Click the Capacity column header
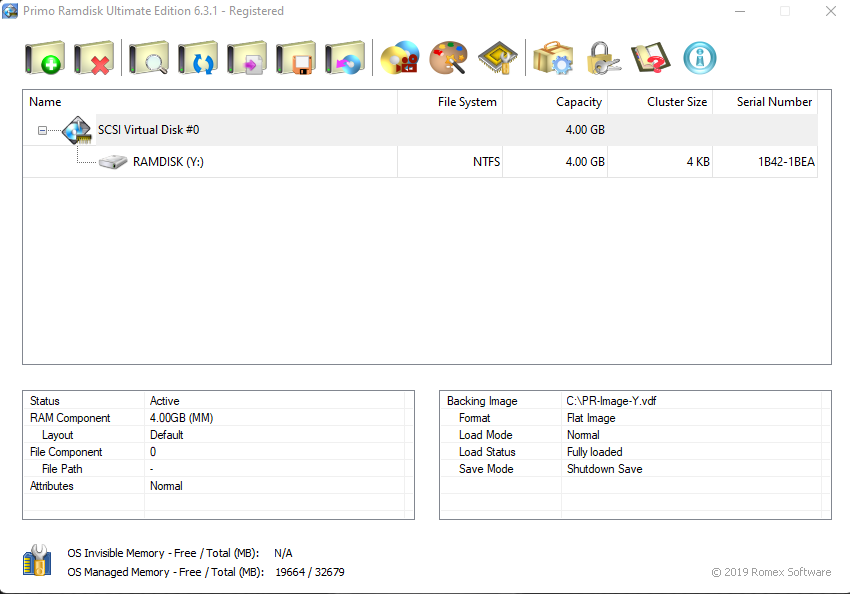Viewport: 850px width, 594px height. pyautogui.click(x=578, y=102)
